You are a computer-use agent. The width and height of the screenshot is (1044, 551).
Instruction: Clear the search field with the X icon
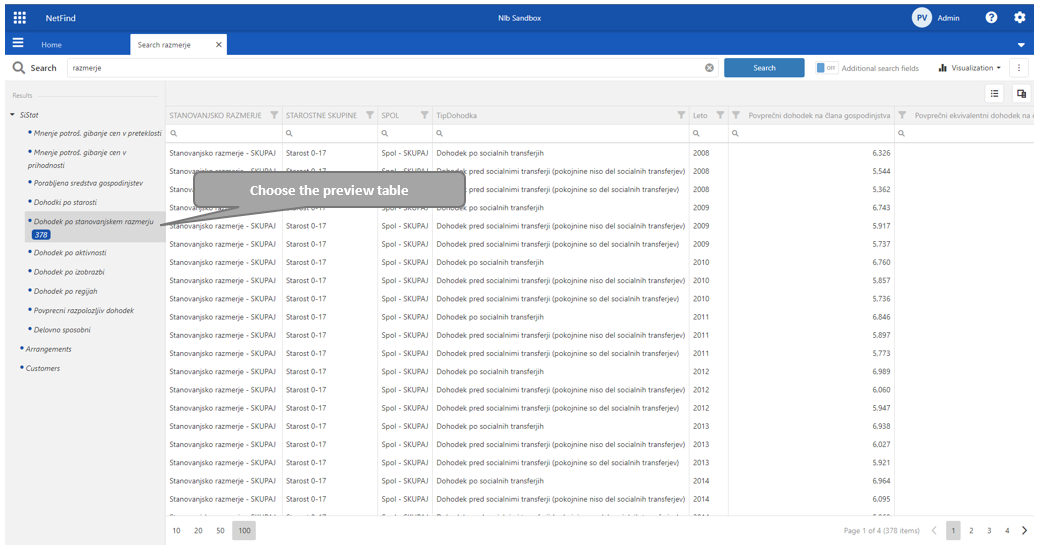click(x=709, y=68)
